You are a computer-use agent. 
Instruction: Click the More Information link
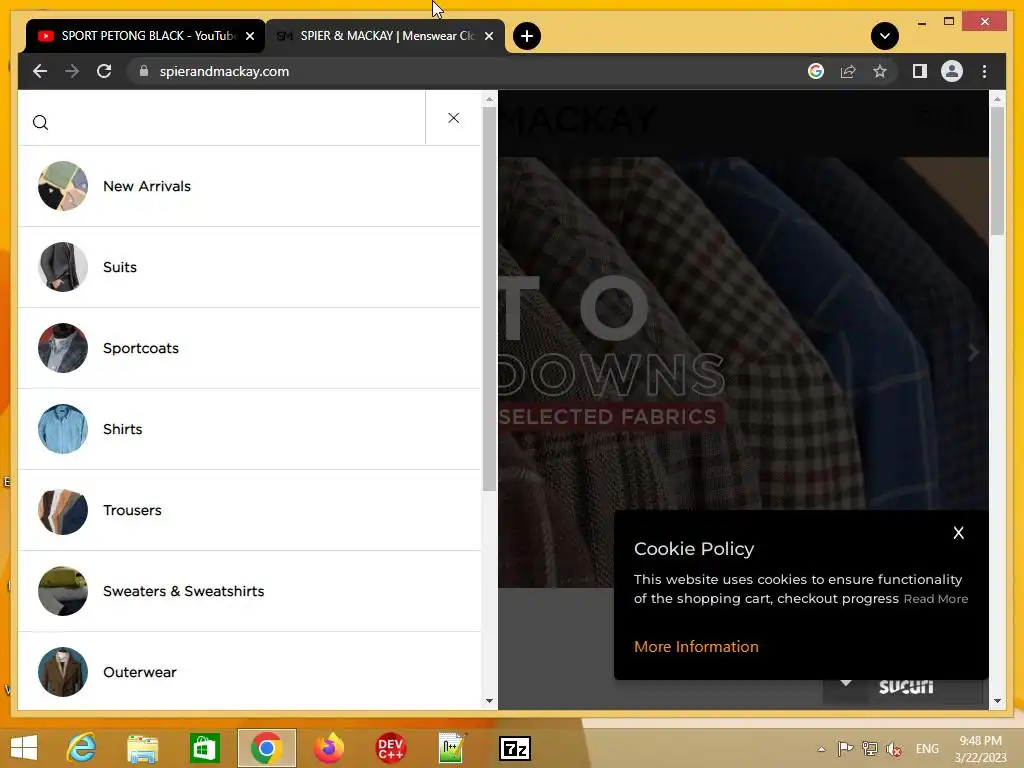click(x=696, y=647)
